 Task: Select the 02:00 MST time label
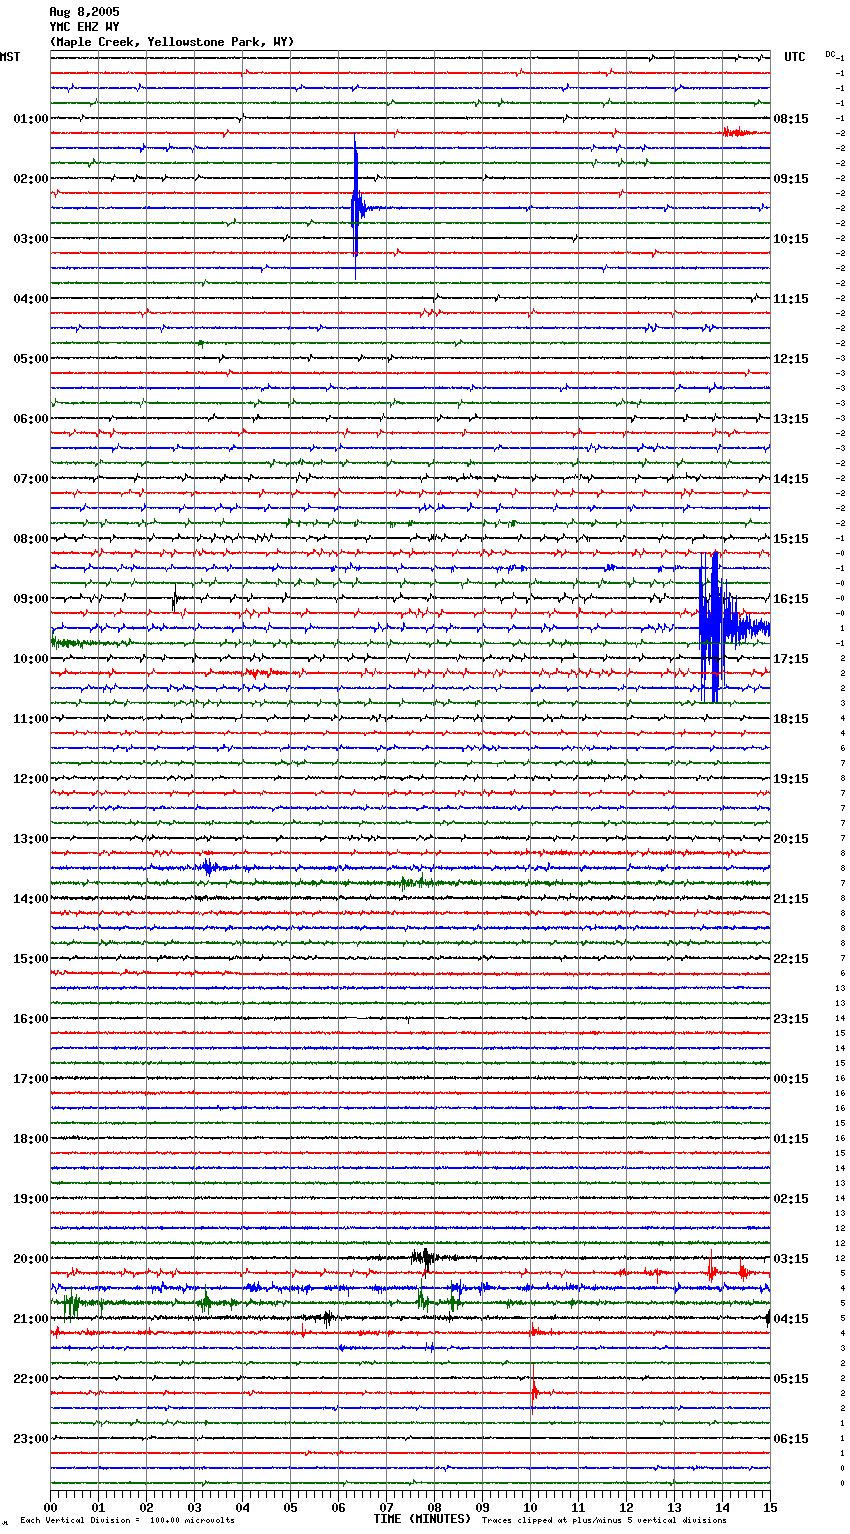click(x=31, y=179)
